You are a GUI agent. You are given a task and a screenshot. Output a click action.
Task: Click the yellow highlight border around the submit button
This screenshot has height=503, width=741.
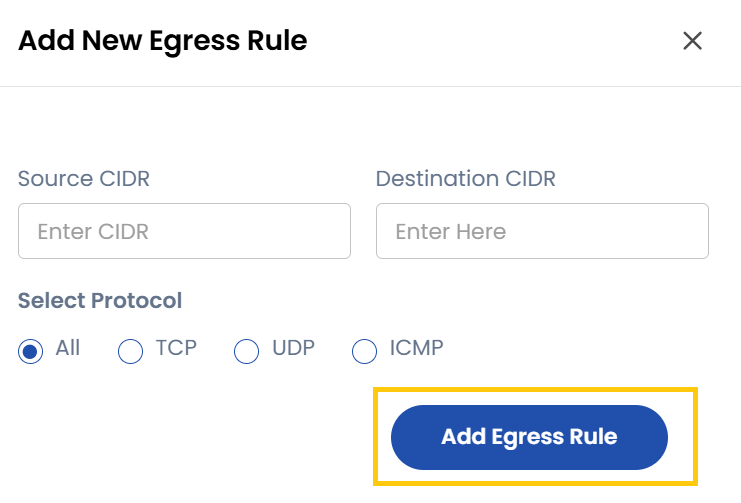click(535, 390)
